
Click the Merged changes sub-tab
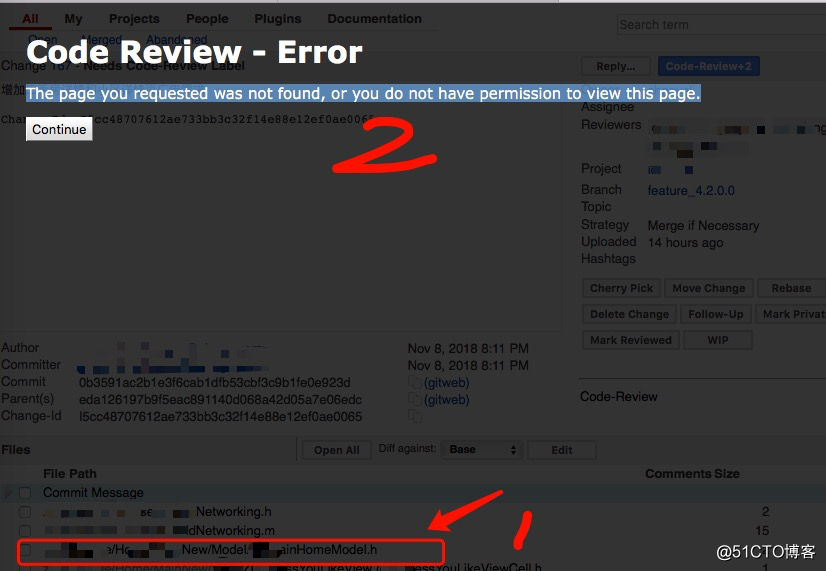tap(101, 40)
